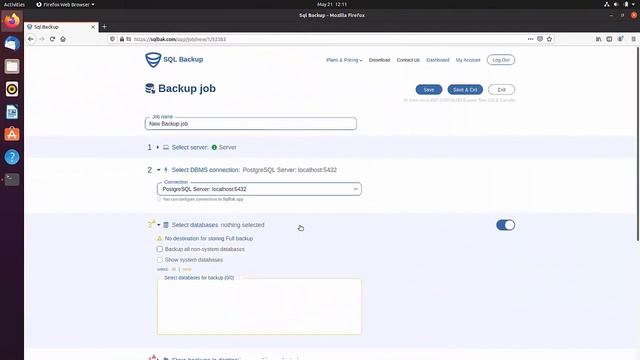Open My Account
This screenshot has width=640, height=360.
pyautogui.click(x=468, y=60)
